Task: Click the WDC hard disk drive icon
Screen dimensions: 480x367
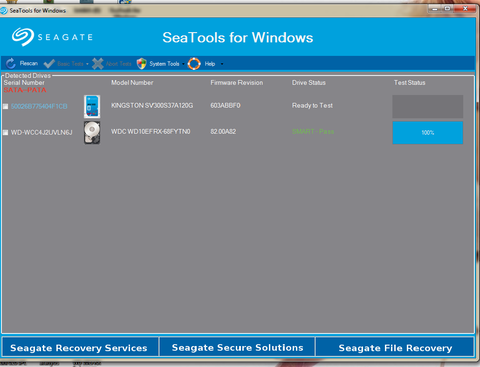Action: tap(92, 132)
